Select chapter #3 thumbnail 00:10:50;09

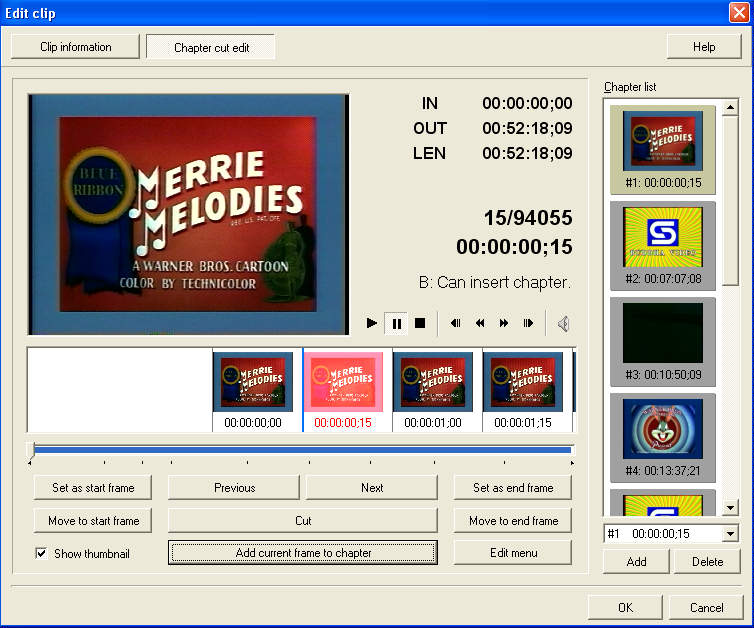tap(663, 342)
